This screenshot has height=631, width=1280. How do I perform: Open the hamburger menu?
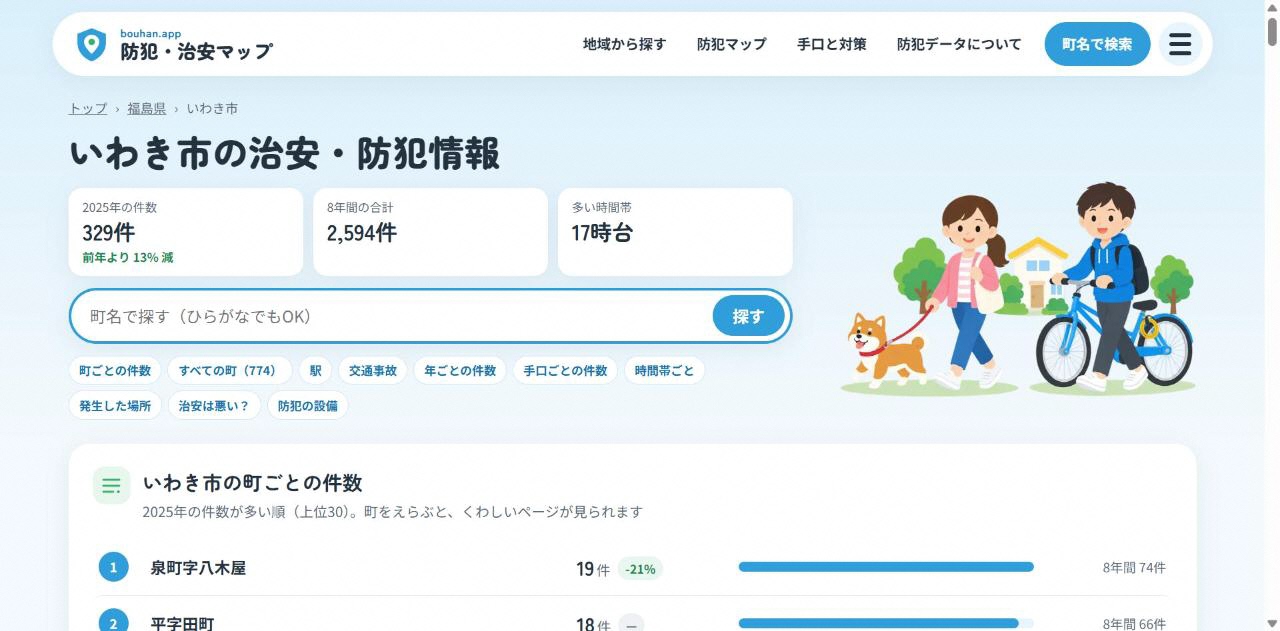(1180, 44)
